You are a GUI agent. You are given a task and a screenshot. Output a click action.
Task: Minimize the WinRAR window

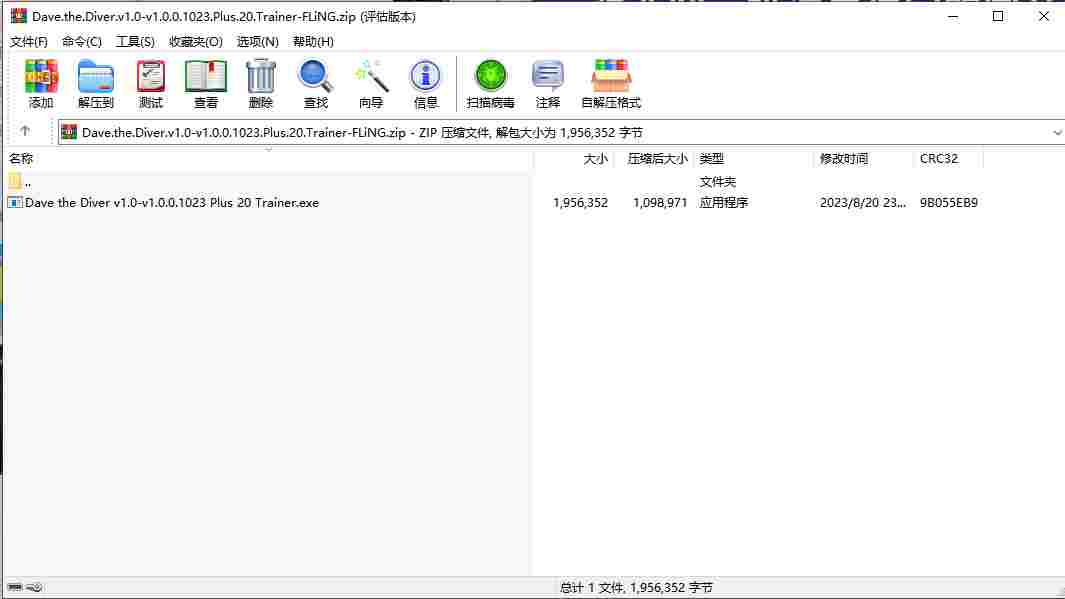[x=953, y=16]
